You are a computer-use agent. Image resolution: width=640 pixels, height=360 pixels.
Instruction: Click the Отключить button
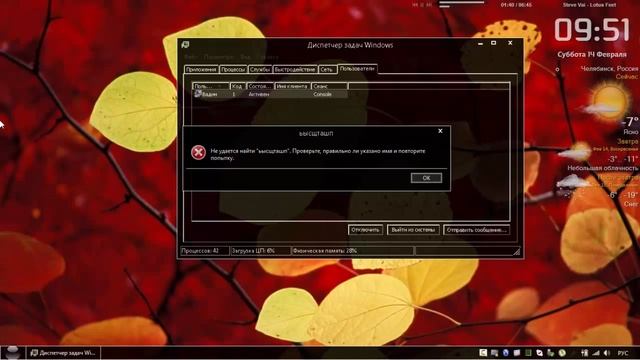365,230
